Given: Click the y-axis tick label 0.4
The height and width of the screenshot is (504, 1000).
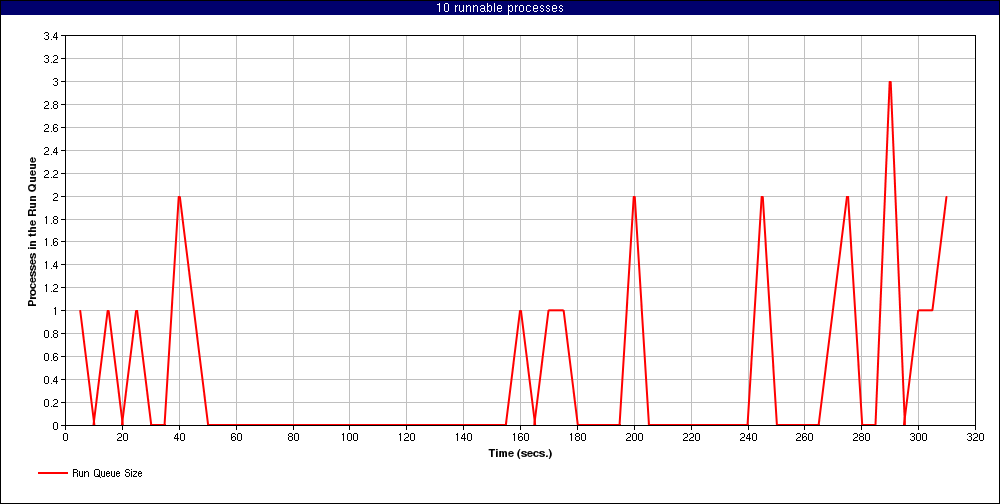Looking at the screenshot, I should 52,380.
